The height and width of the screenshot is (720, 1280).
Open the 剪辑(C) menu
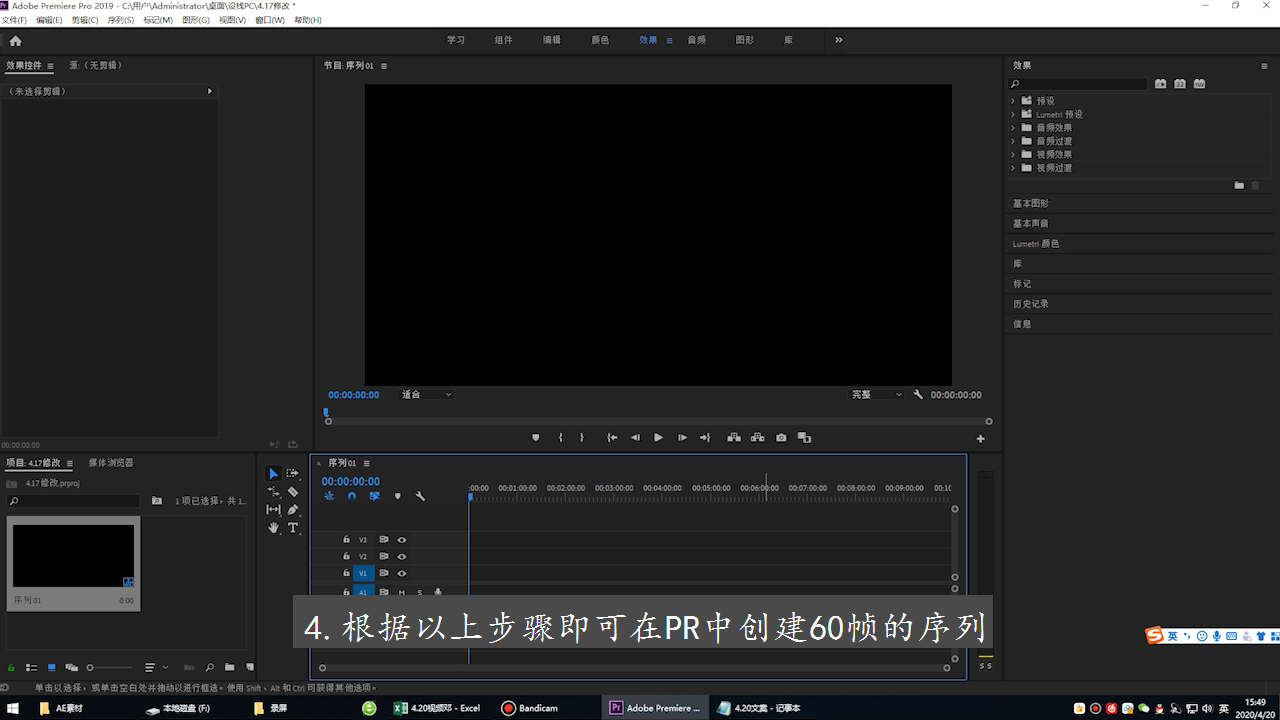point(85,20)
